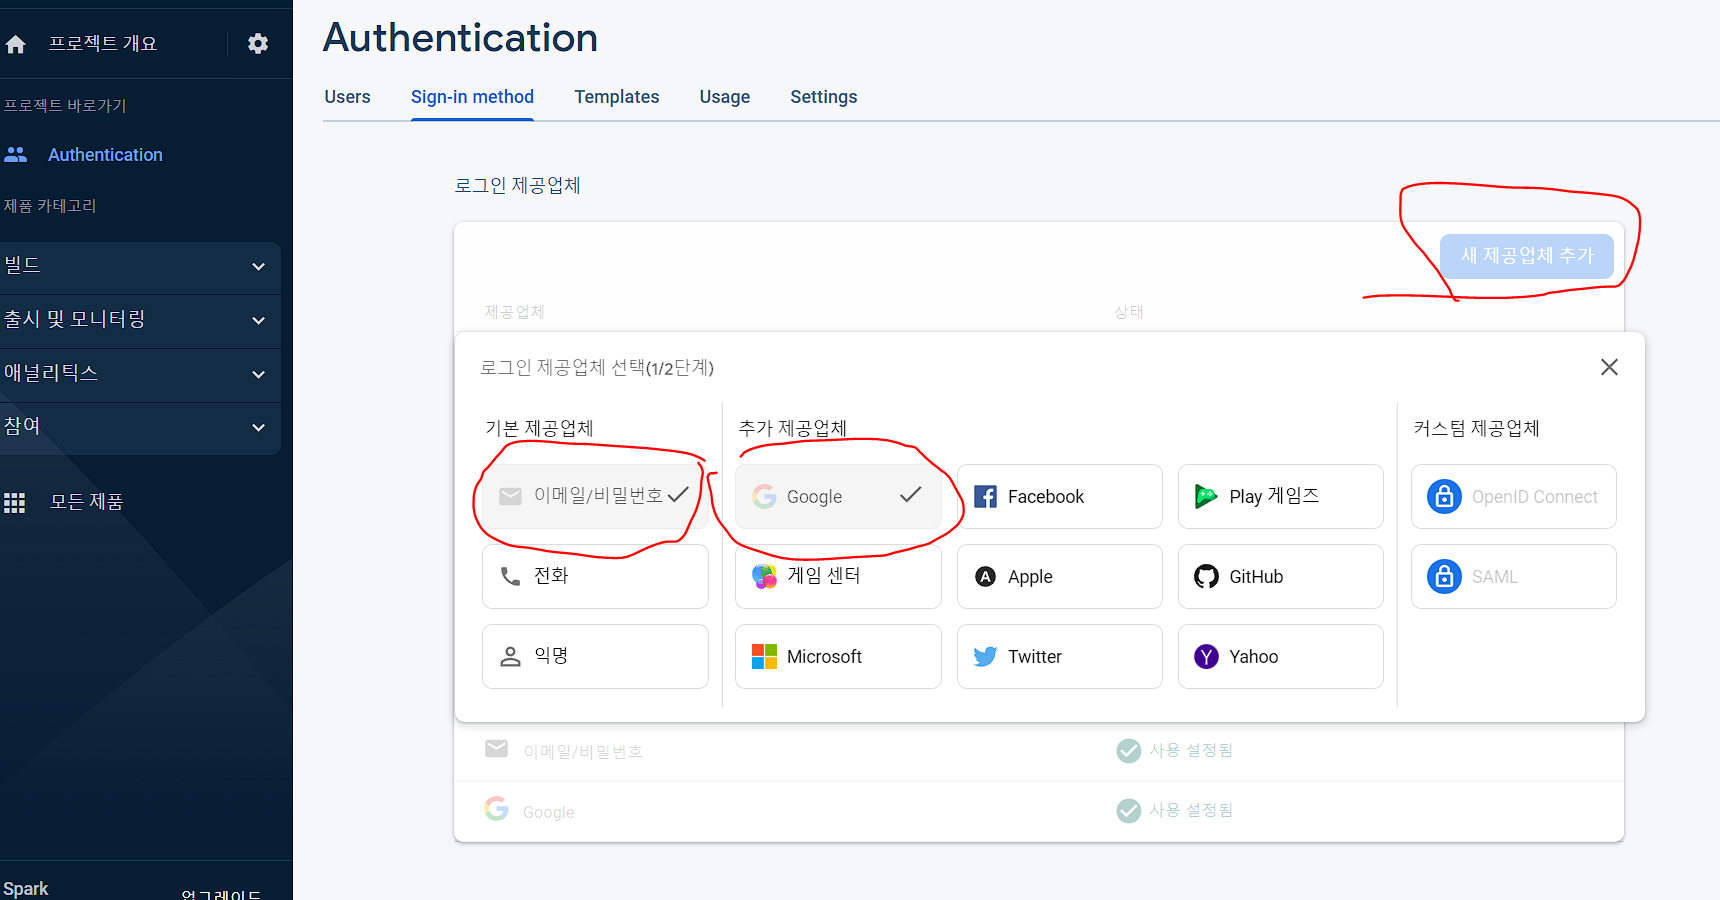Open project settings gear icon
This screenshot has height=900, width=1720.
point(258,43)
